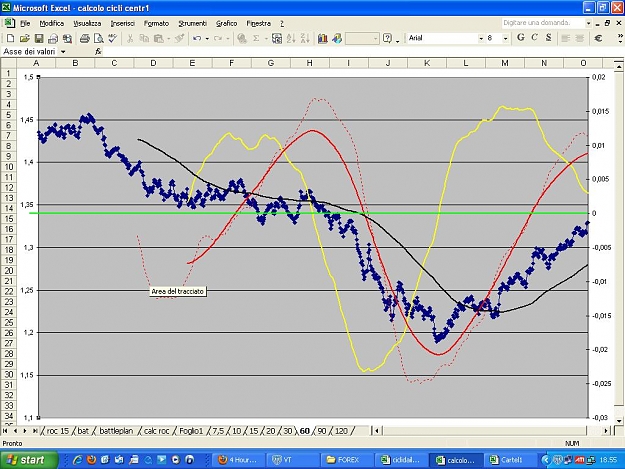Switch to 4 Hour Firefox taskbar window

(238, 460)
